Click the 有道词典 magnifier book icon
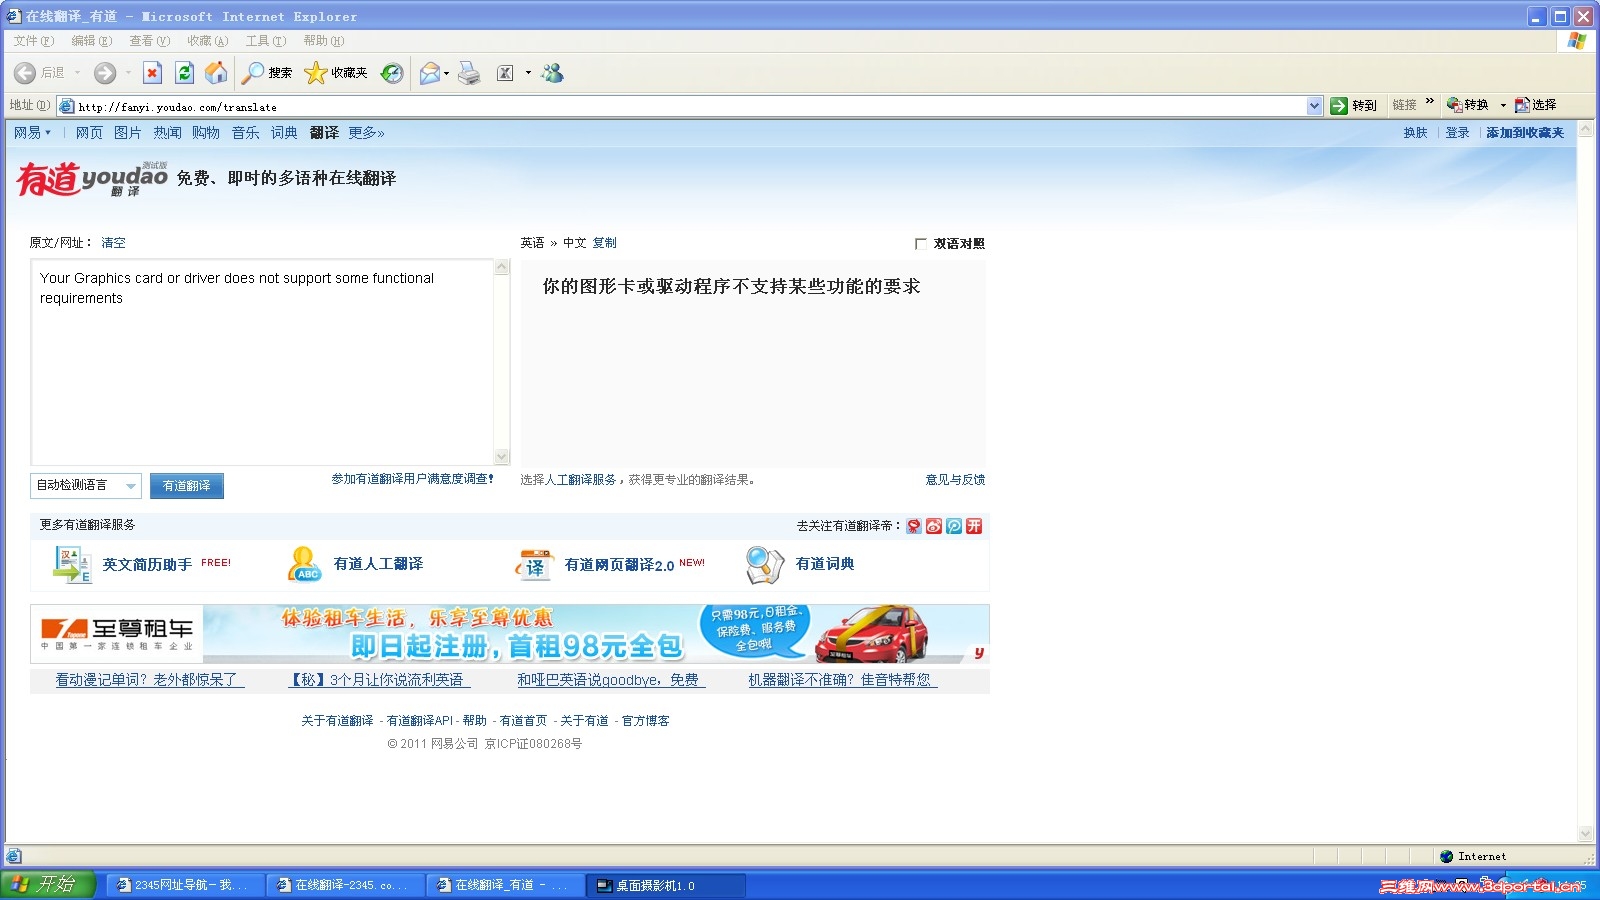 [x=765, y=565]
